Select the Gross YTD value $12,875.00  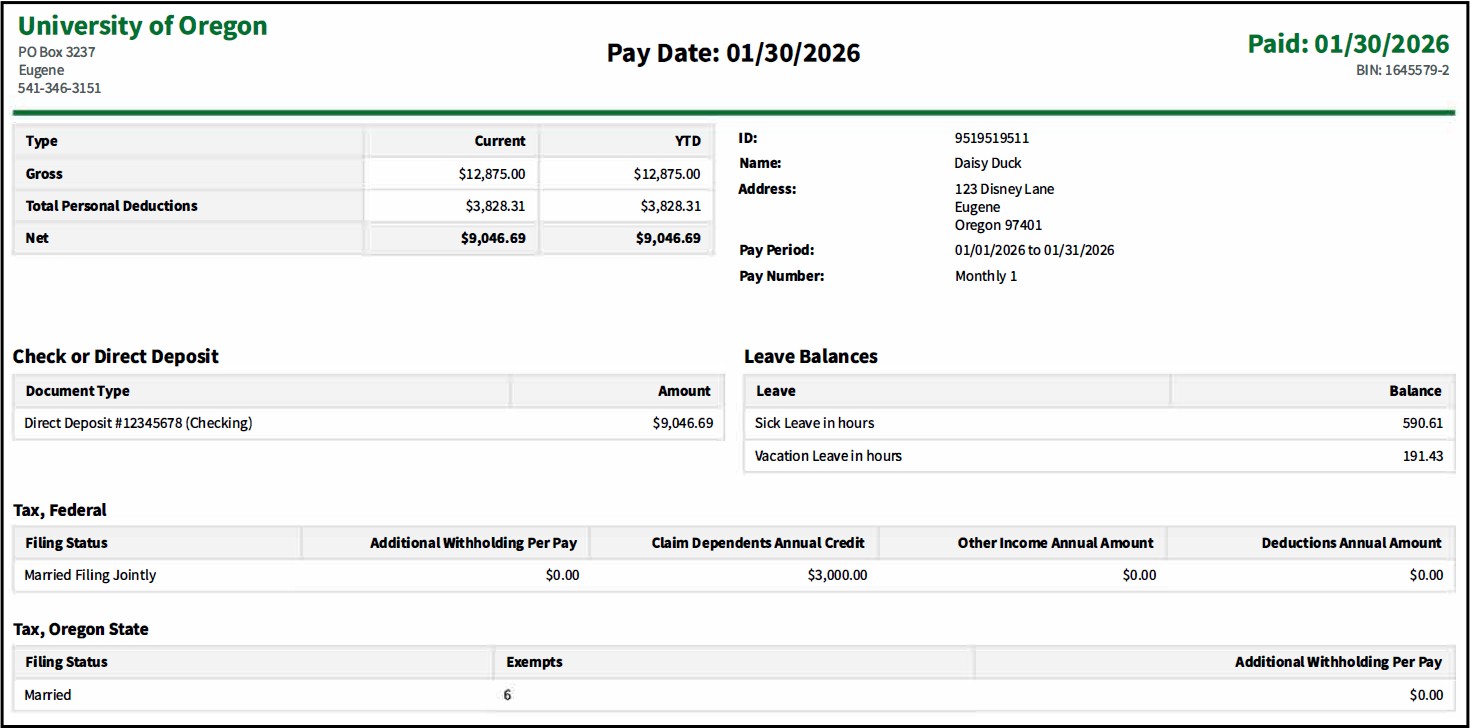667,174
